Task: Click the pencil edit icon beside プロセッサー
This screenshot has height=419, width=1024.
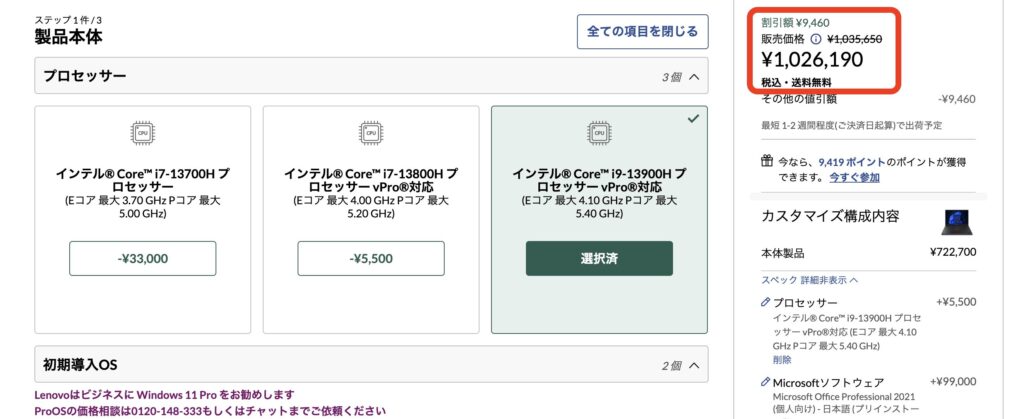Action: click(766, 301)
